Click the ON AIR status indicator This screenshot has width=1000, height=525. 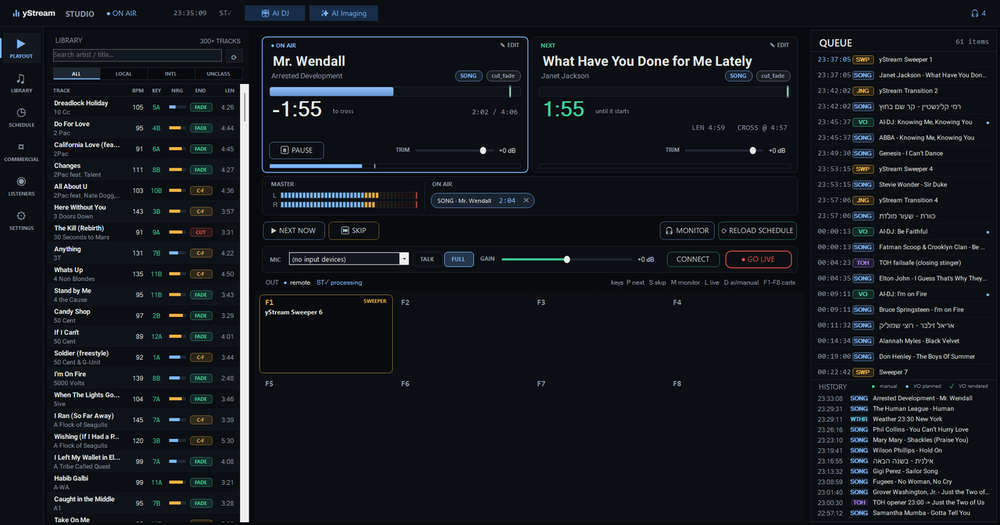click(x=122, y=13)
